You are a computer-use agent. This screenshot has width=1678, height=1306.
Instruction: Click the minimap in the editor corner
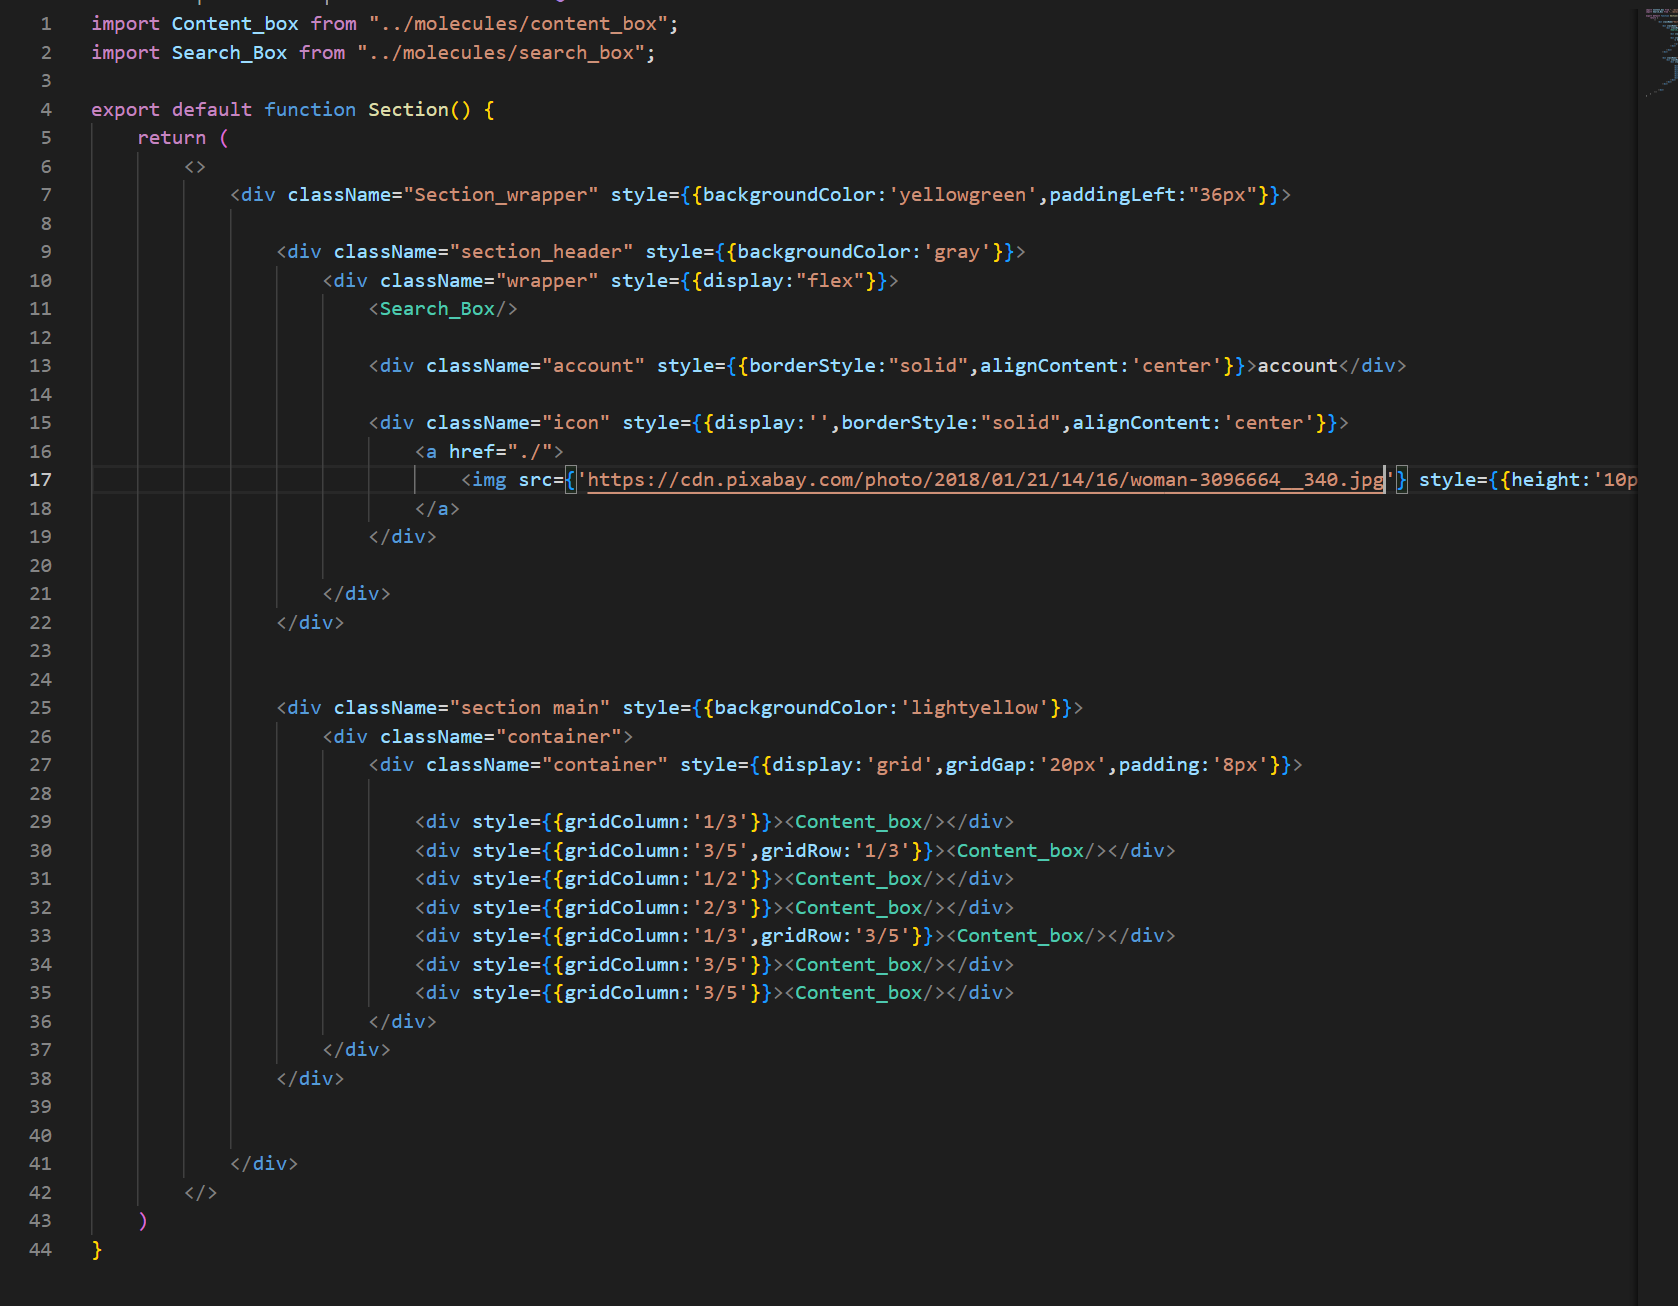(1660, 55)
